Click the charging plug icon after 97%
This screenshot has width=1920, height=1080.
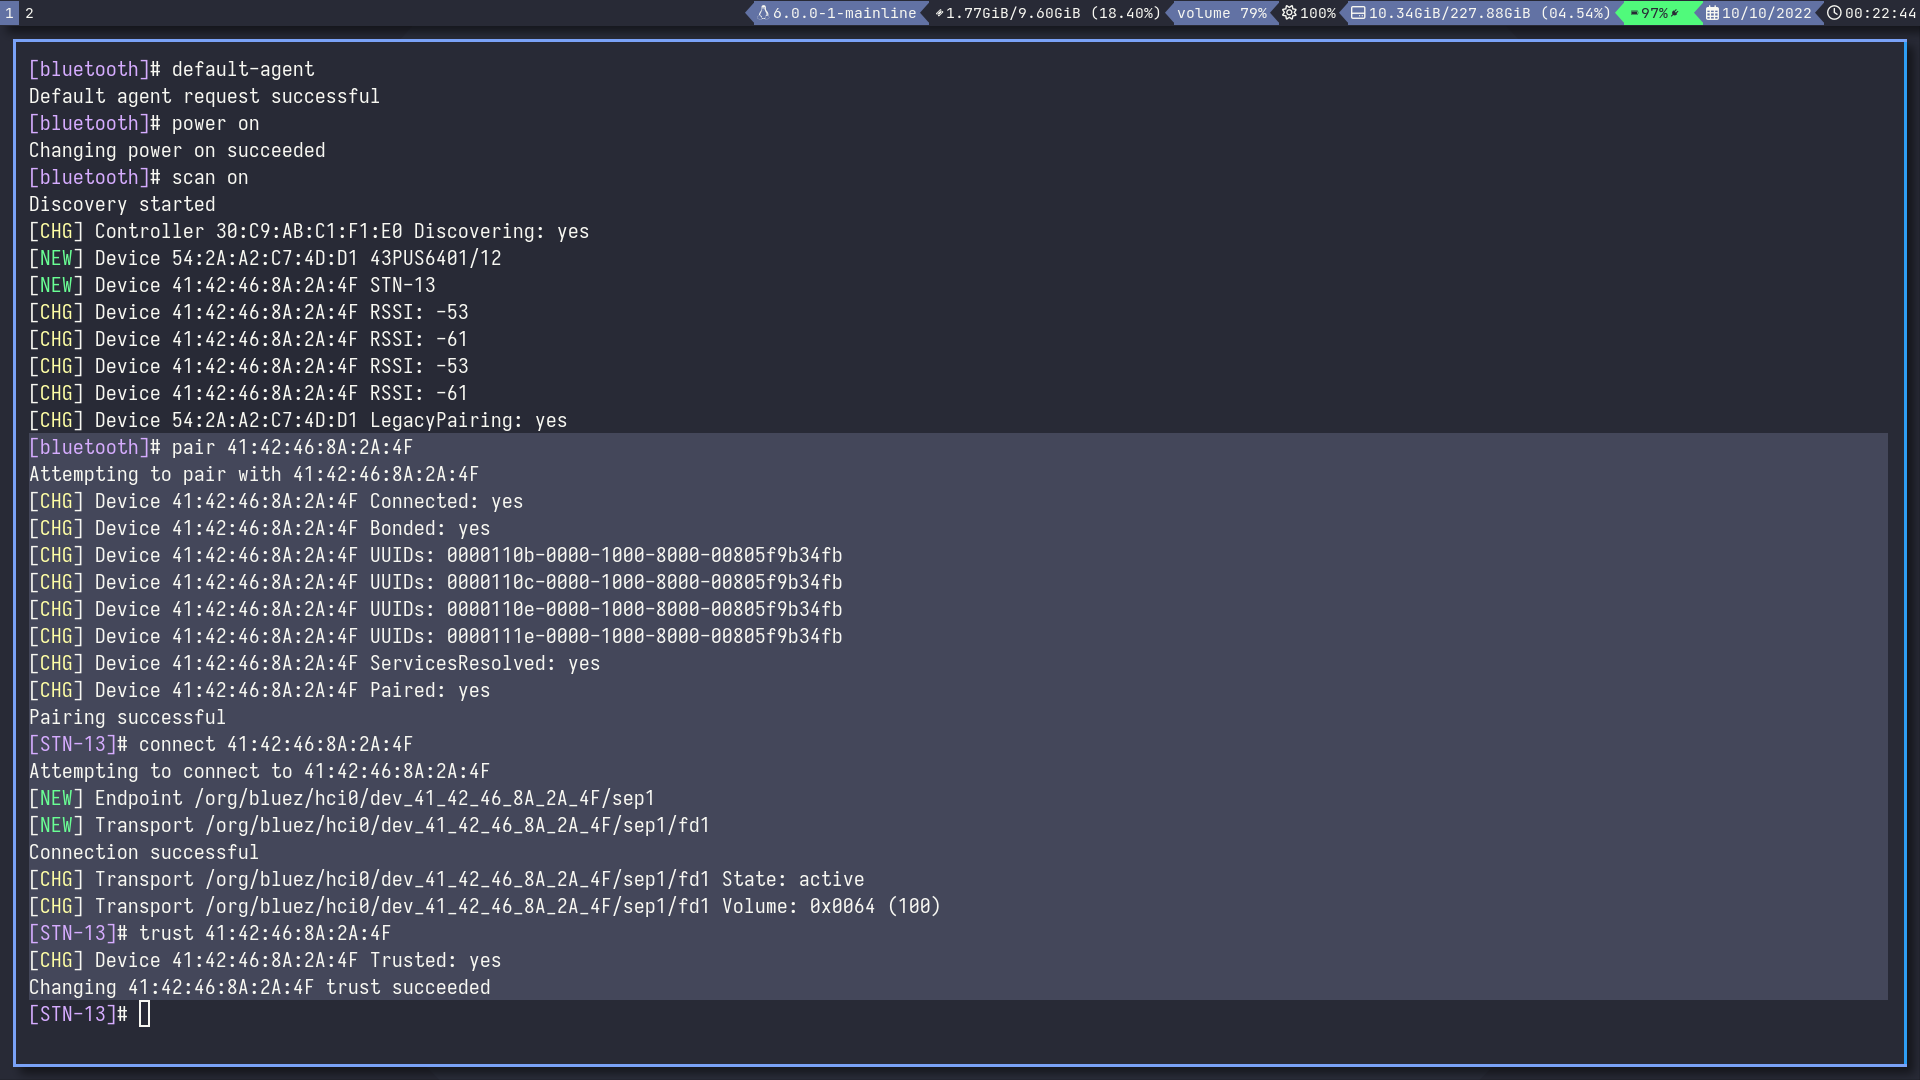1675,13
